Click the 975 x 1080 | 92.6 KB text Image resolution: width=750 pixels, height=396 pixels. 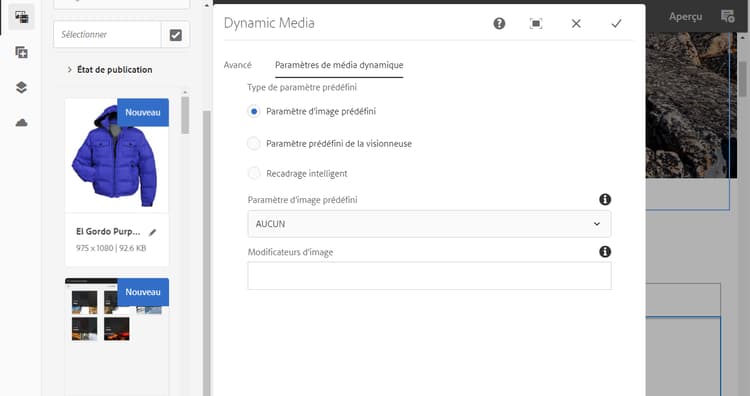[111, 248]
